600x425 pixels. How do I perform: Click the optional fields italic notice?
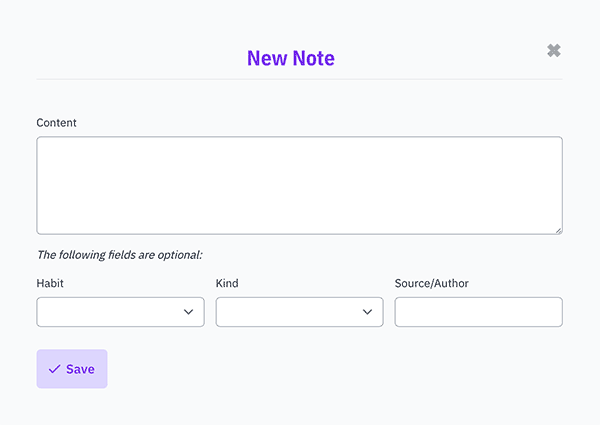pos(120,255)
